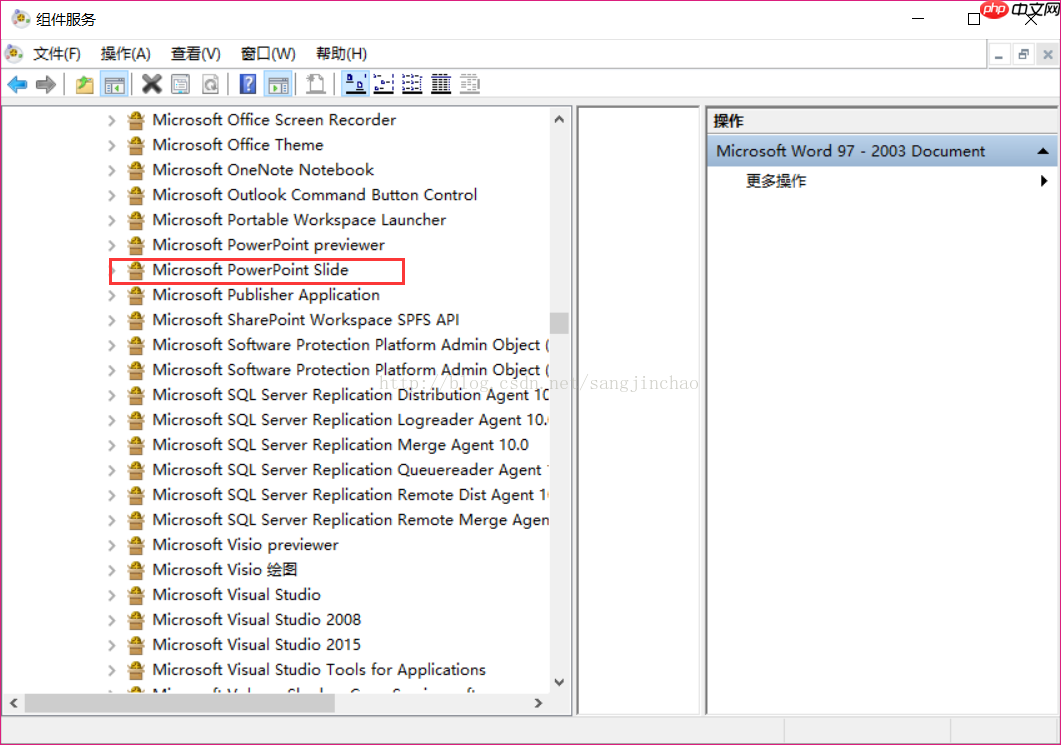The height and width of the screenshot is (745, 1061).
Task: Click the Microsoft Visio 绘图 component icon
Action: [x=136, y=570]
